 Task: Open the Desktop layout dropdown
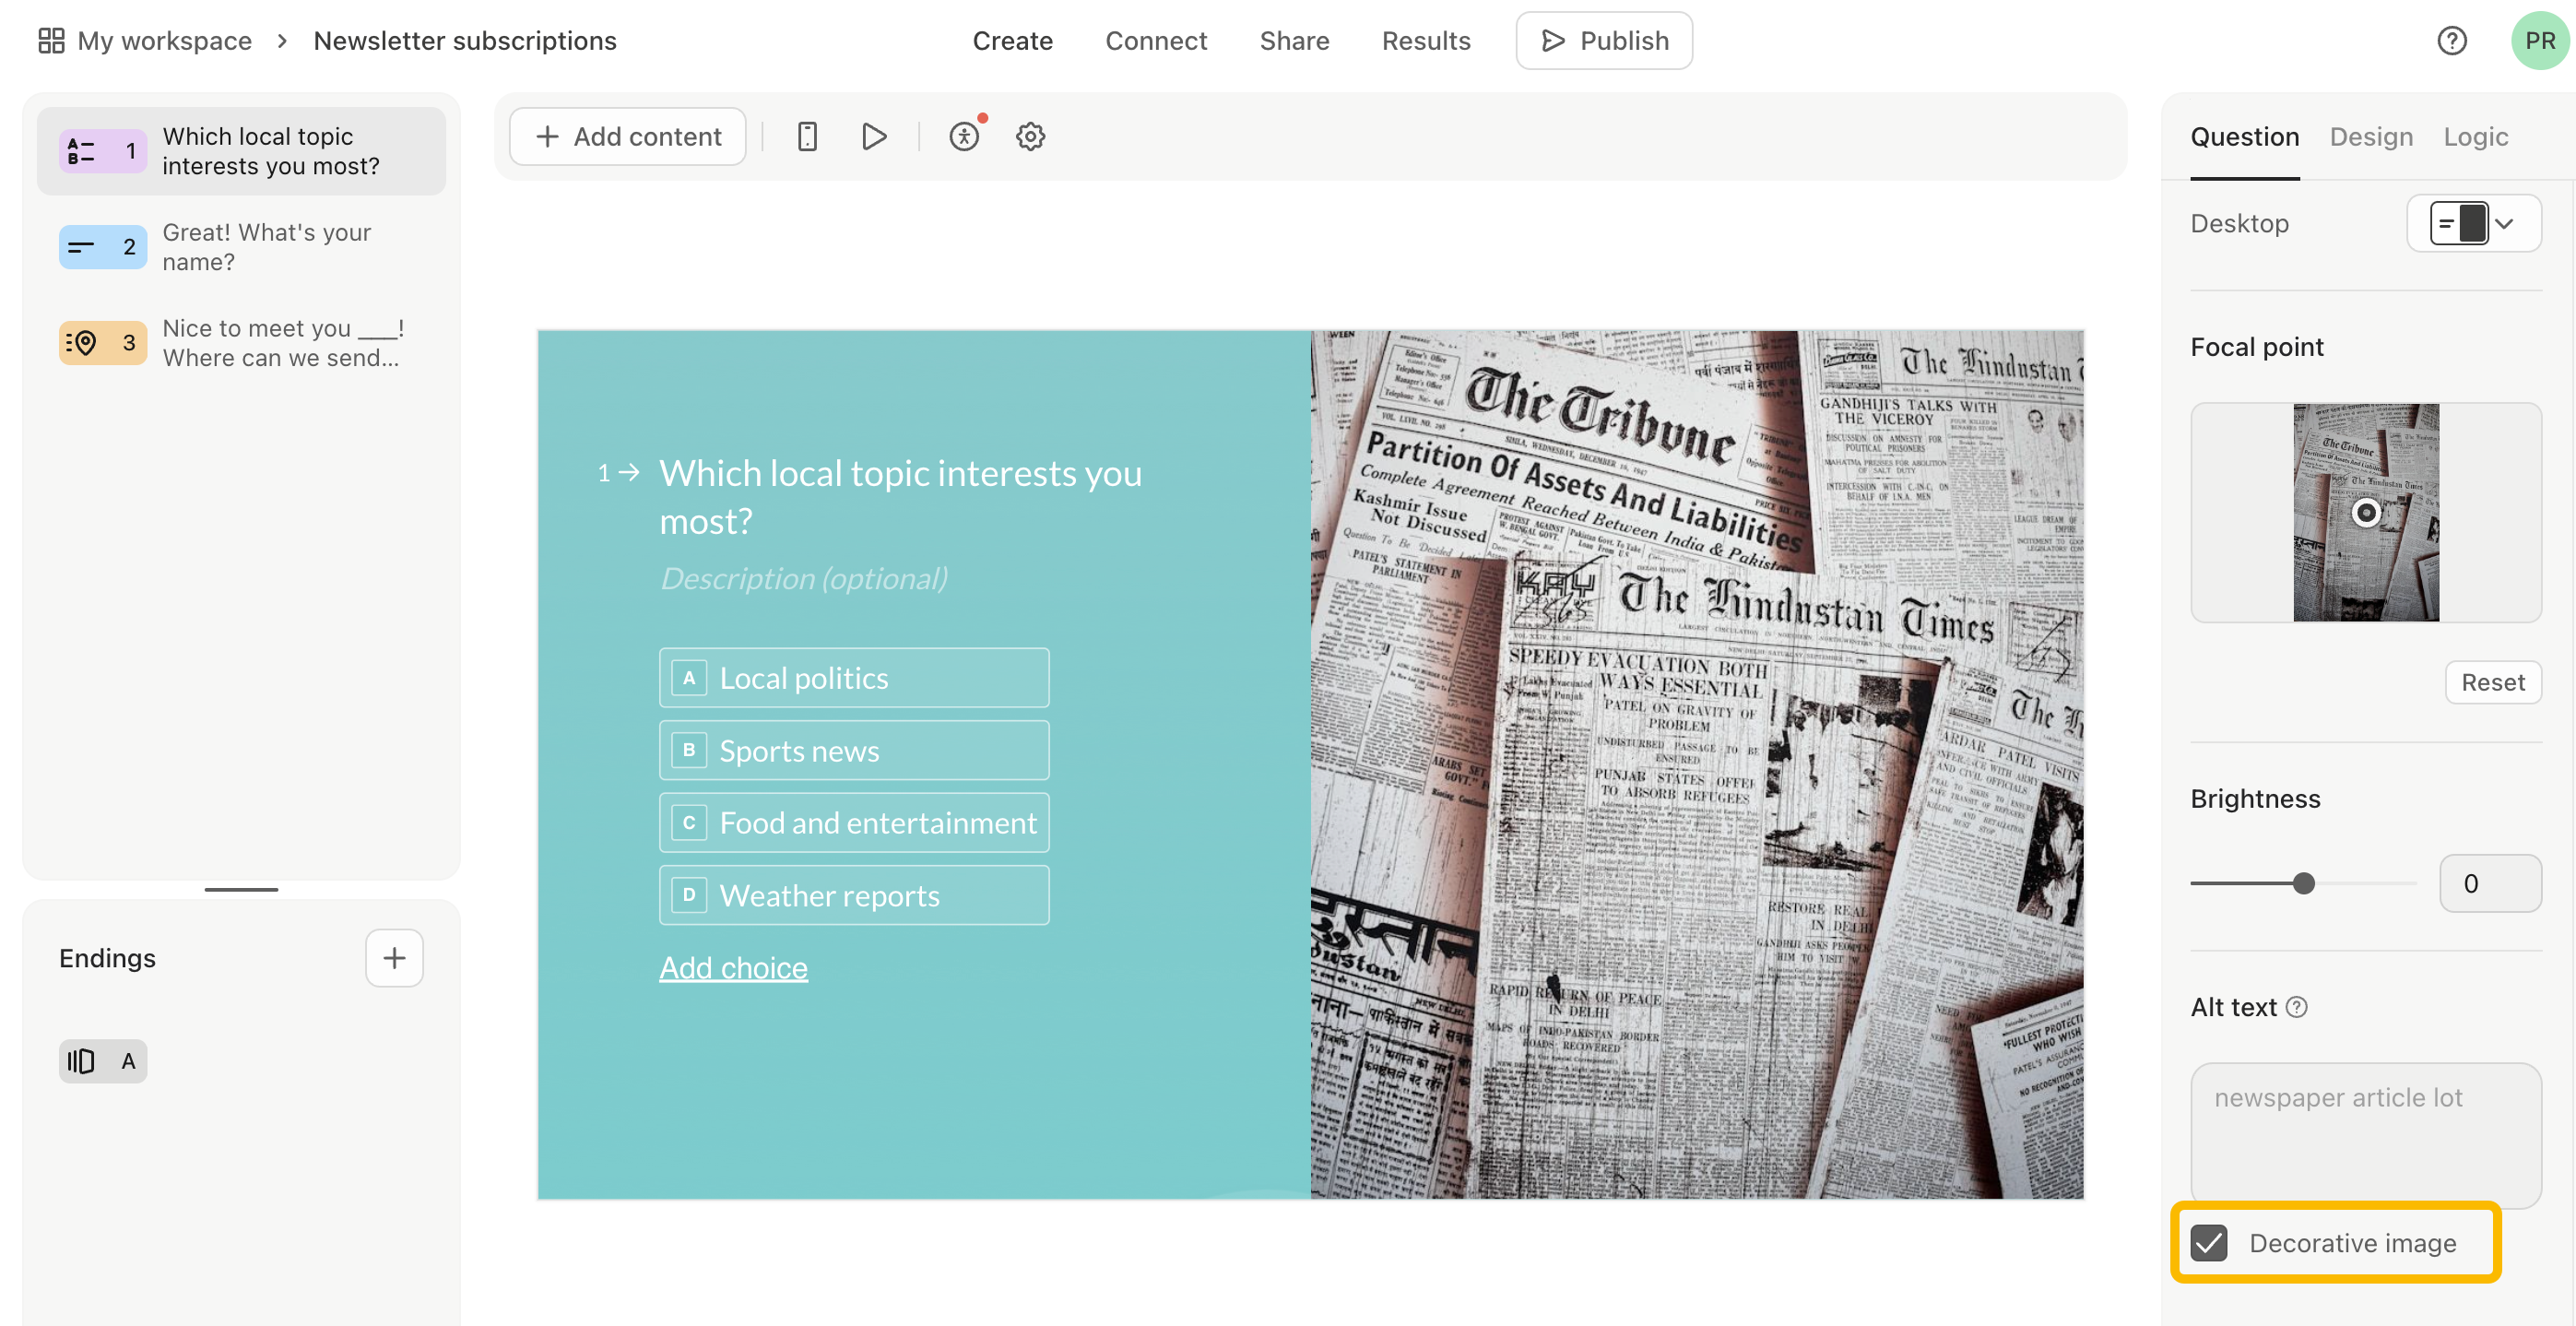[2473, 224]
